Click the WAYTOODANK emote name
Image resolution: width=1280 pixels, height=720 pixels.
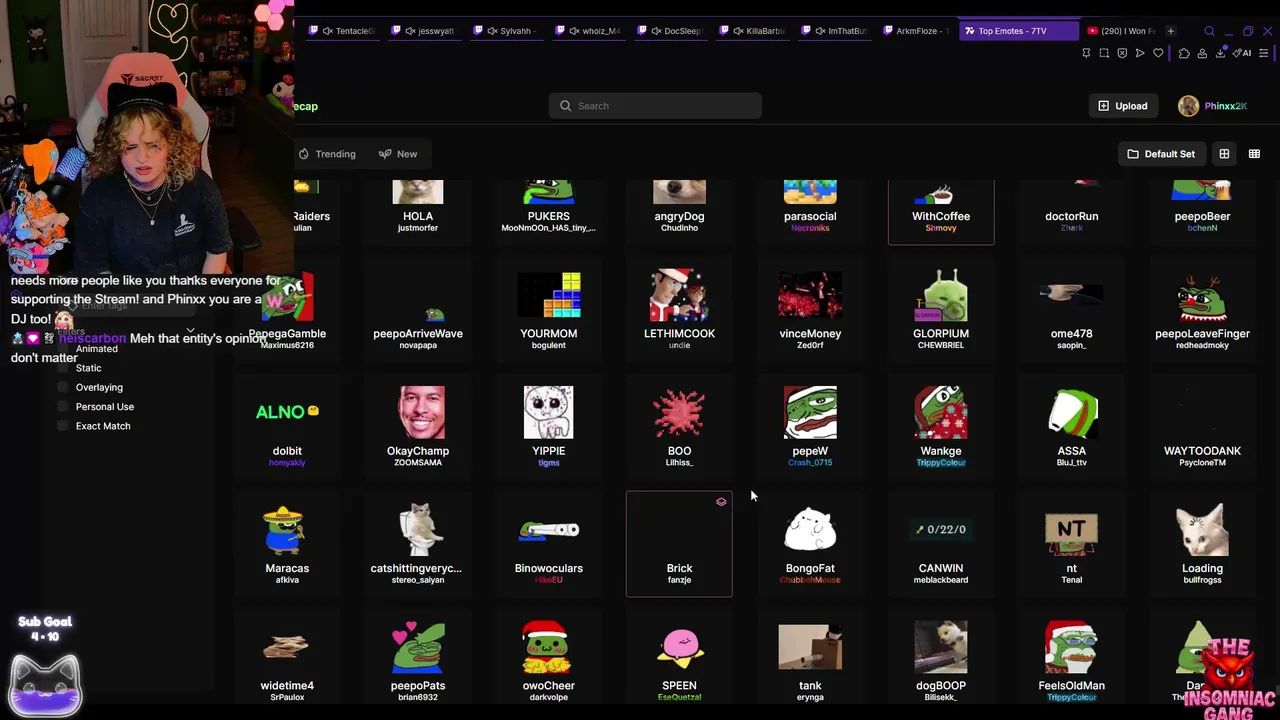tap(1202, 451)
